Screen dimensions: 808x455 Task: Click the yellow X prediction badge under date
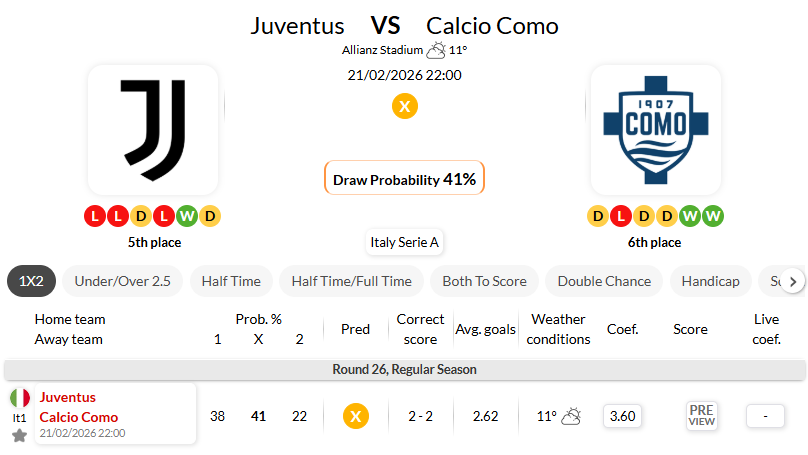coord(404,106)
